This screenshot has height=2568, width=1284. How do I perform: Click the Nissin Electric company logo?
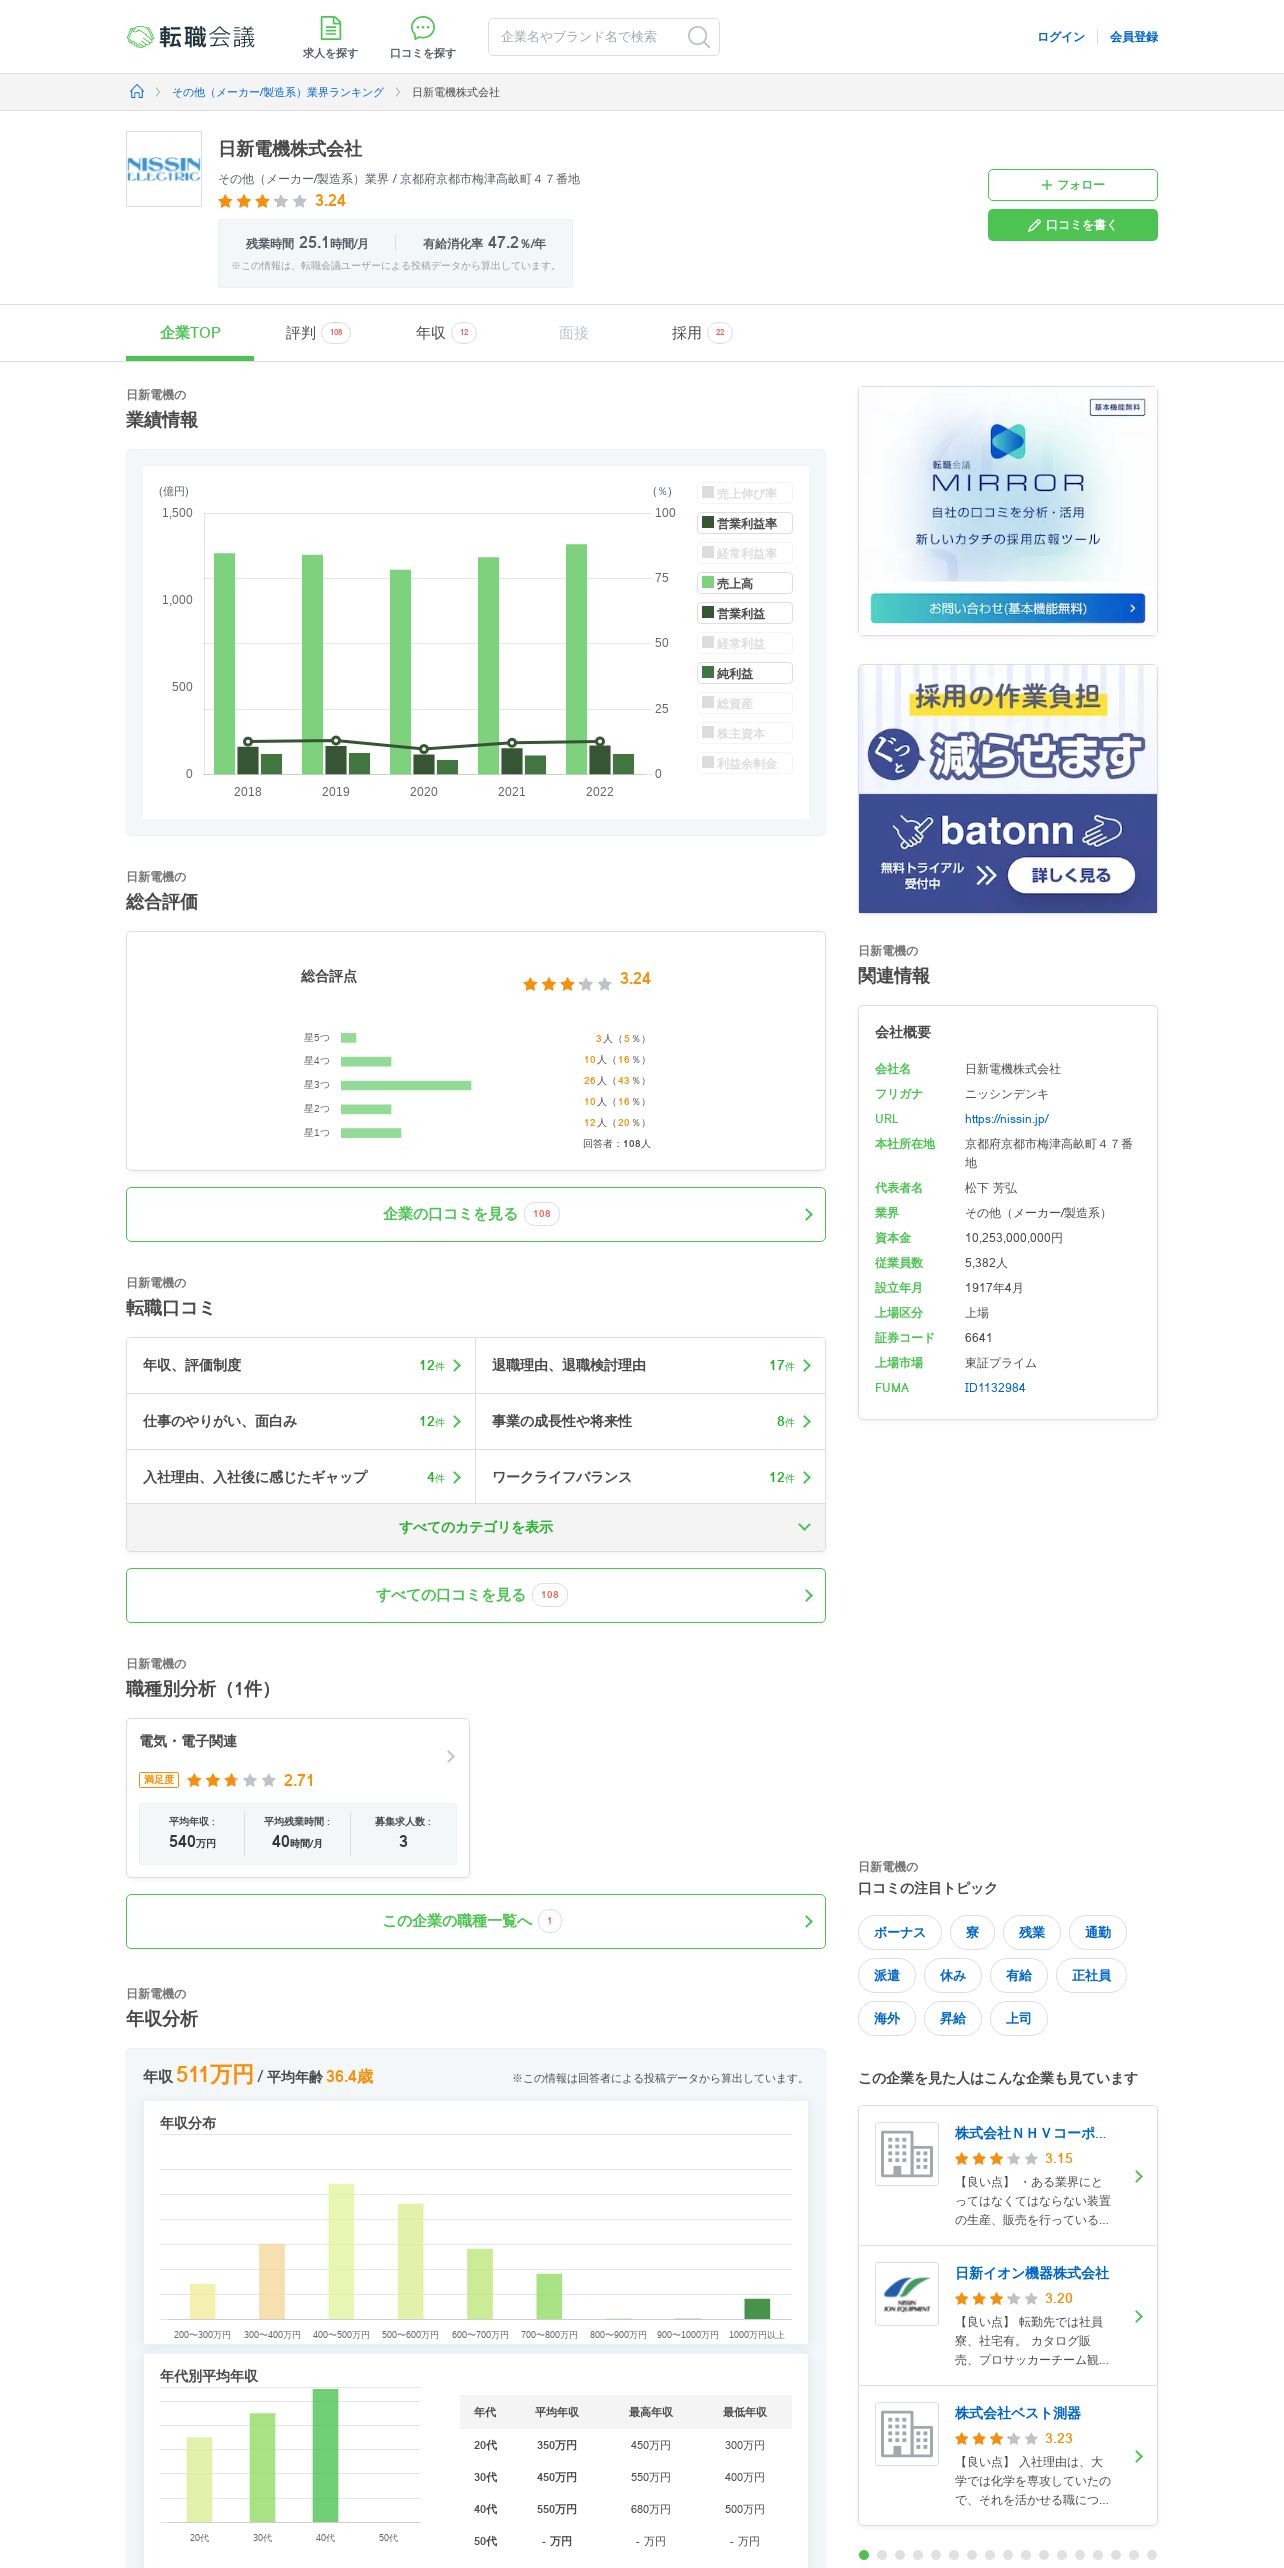click(164, 169)
